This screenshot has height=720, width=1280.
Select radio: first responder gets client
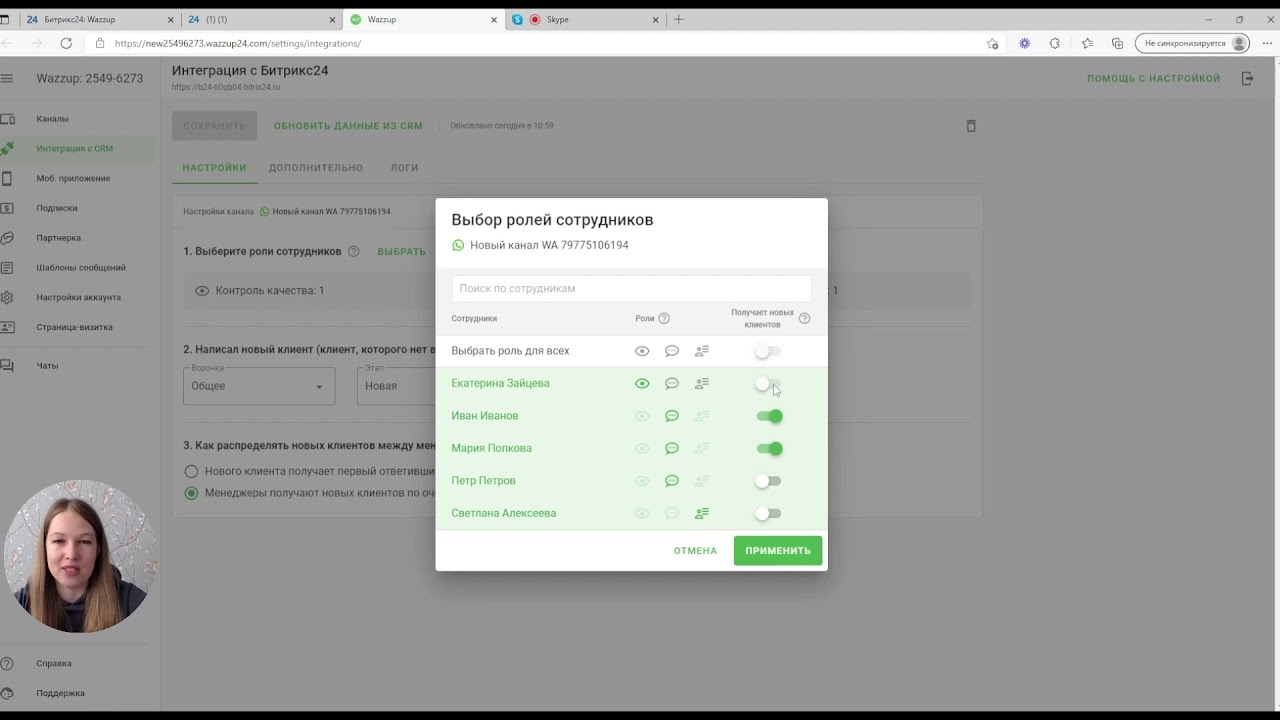[x=191, y=471]
